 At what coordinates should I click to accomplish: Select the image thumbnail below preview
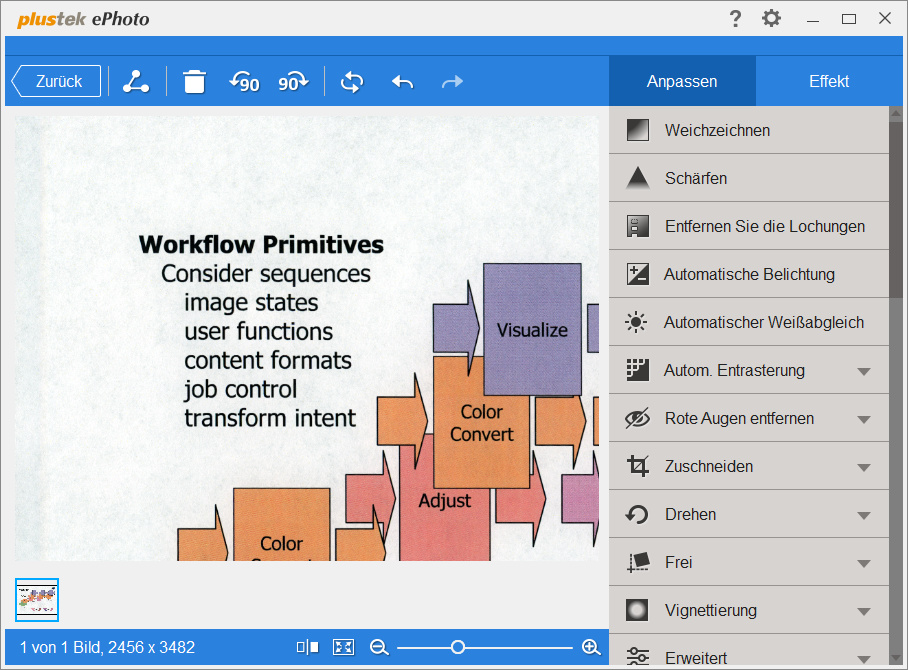tap(37, 599)
